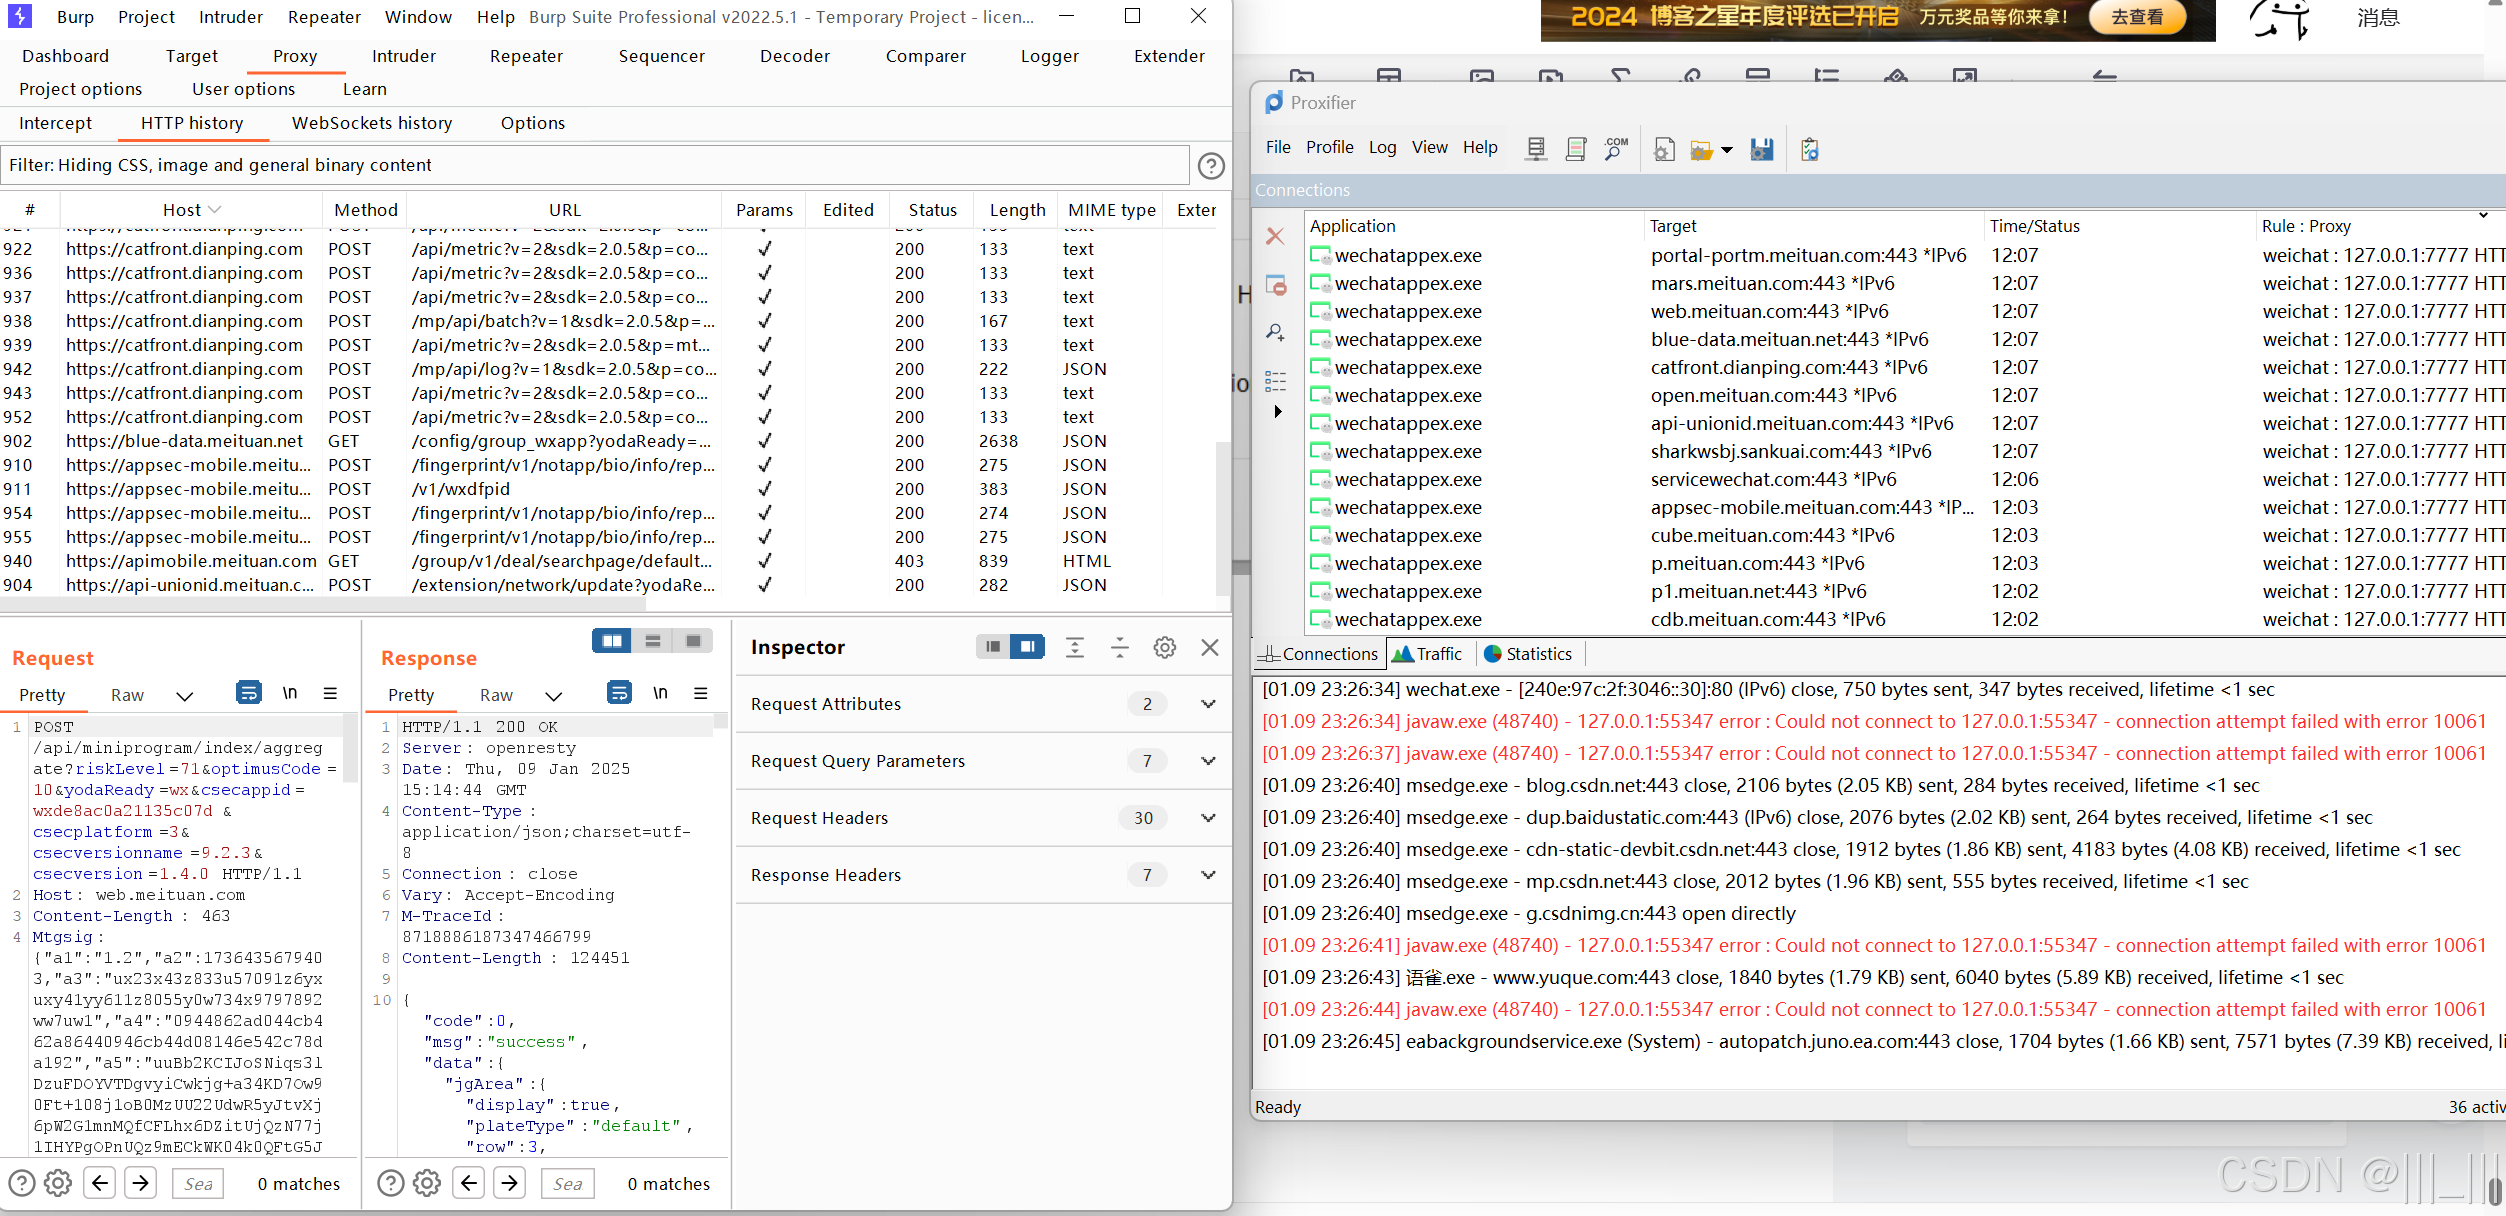The width and height of the screenshot is (2506, 1216).
Task: Open Proxifier load profile dropdown arrow
Action: point(1727,151)
